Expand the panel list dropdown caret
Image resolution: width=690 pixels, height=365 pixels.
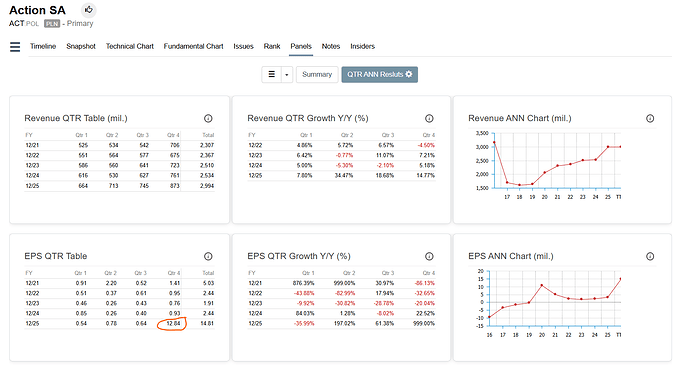pos(286,75)
